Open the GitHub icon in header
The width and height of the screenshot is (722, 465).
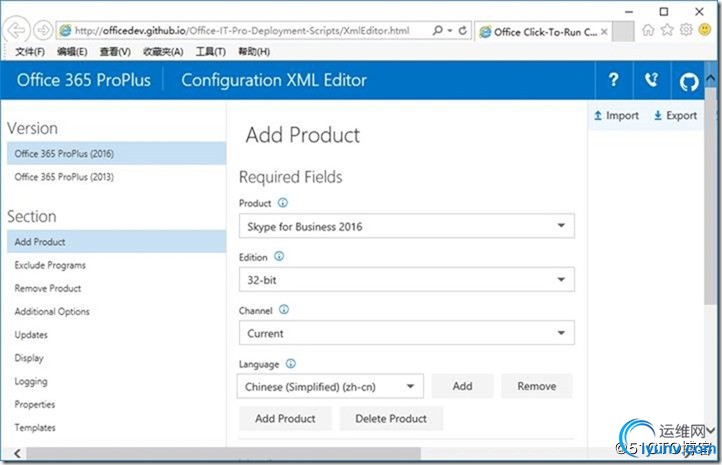pos(688,81)
